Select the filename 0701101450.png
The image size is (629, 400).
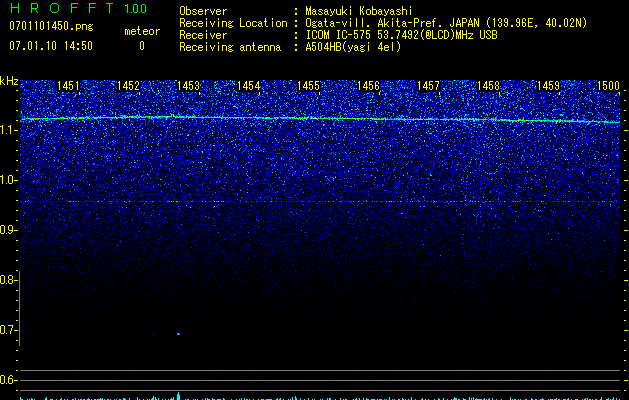[51, 26]
